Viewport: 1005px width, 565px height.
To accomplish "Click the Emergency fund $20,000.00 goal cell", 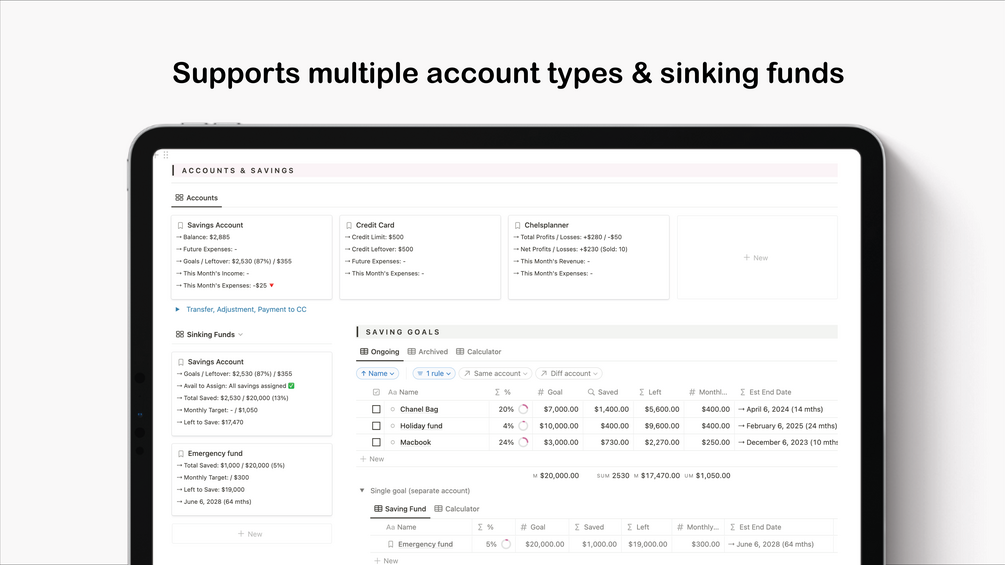I will [x=545, y=545].
